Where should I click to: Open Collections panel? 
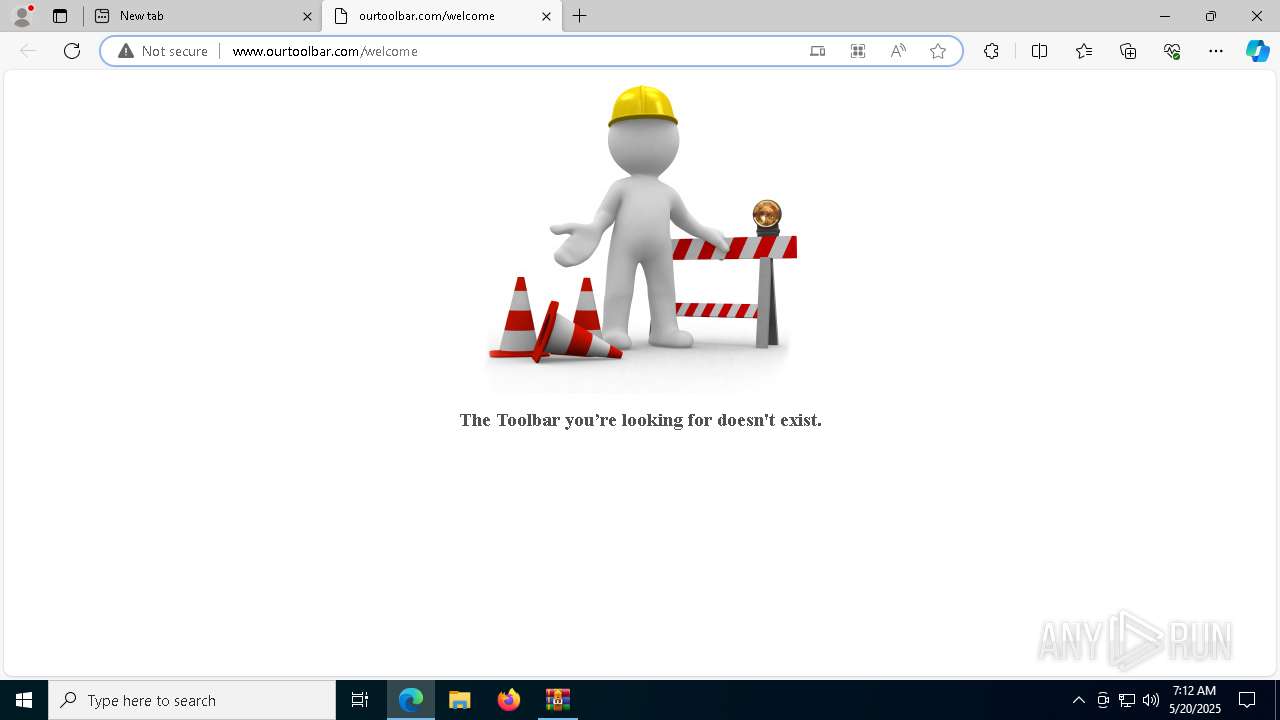(x=1128, y=51)
